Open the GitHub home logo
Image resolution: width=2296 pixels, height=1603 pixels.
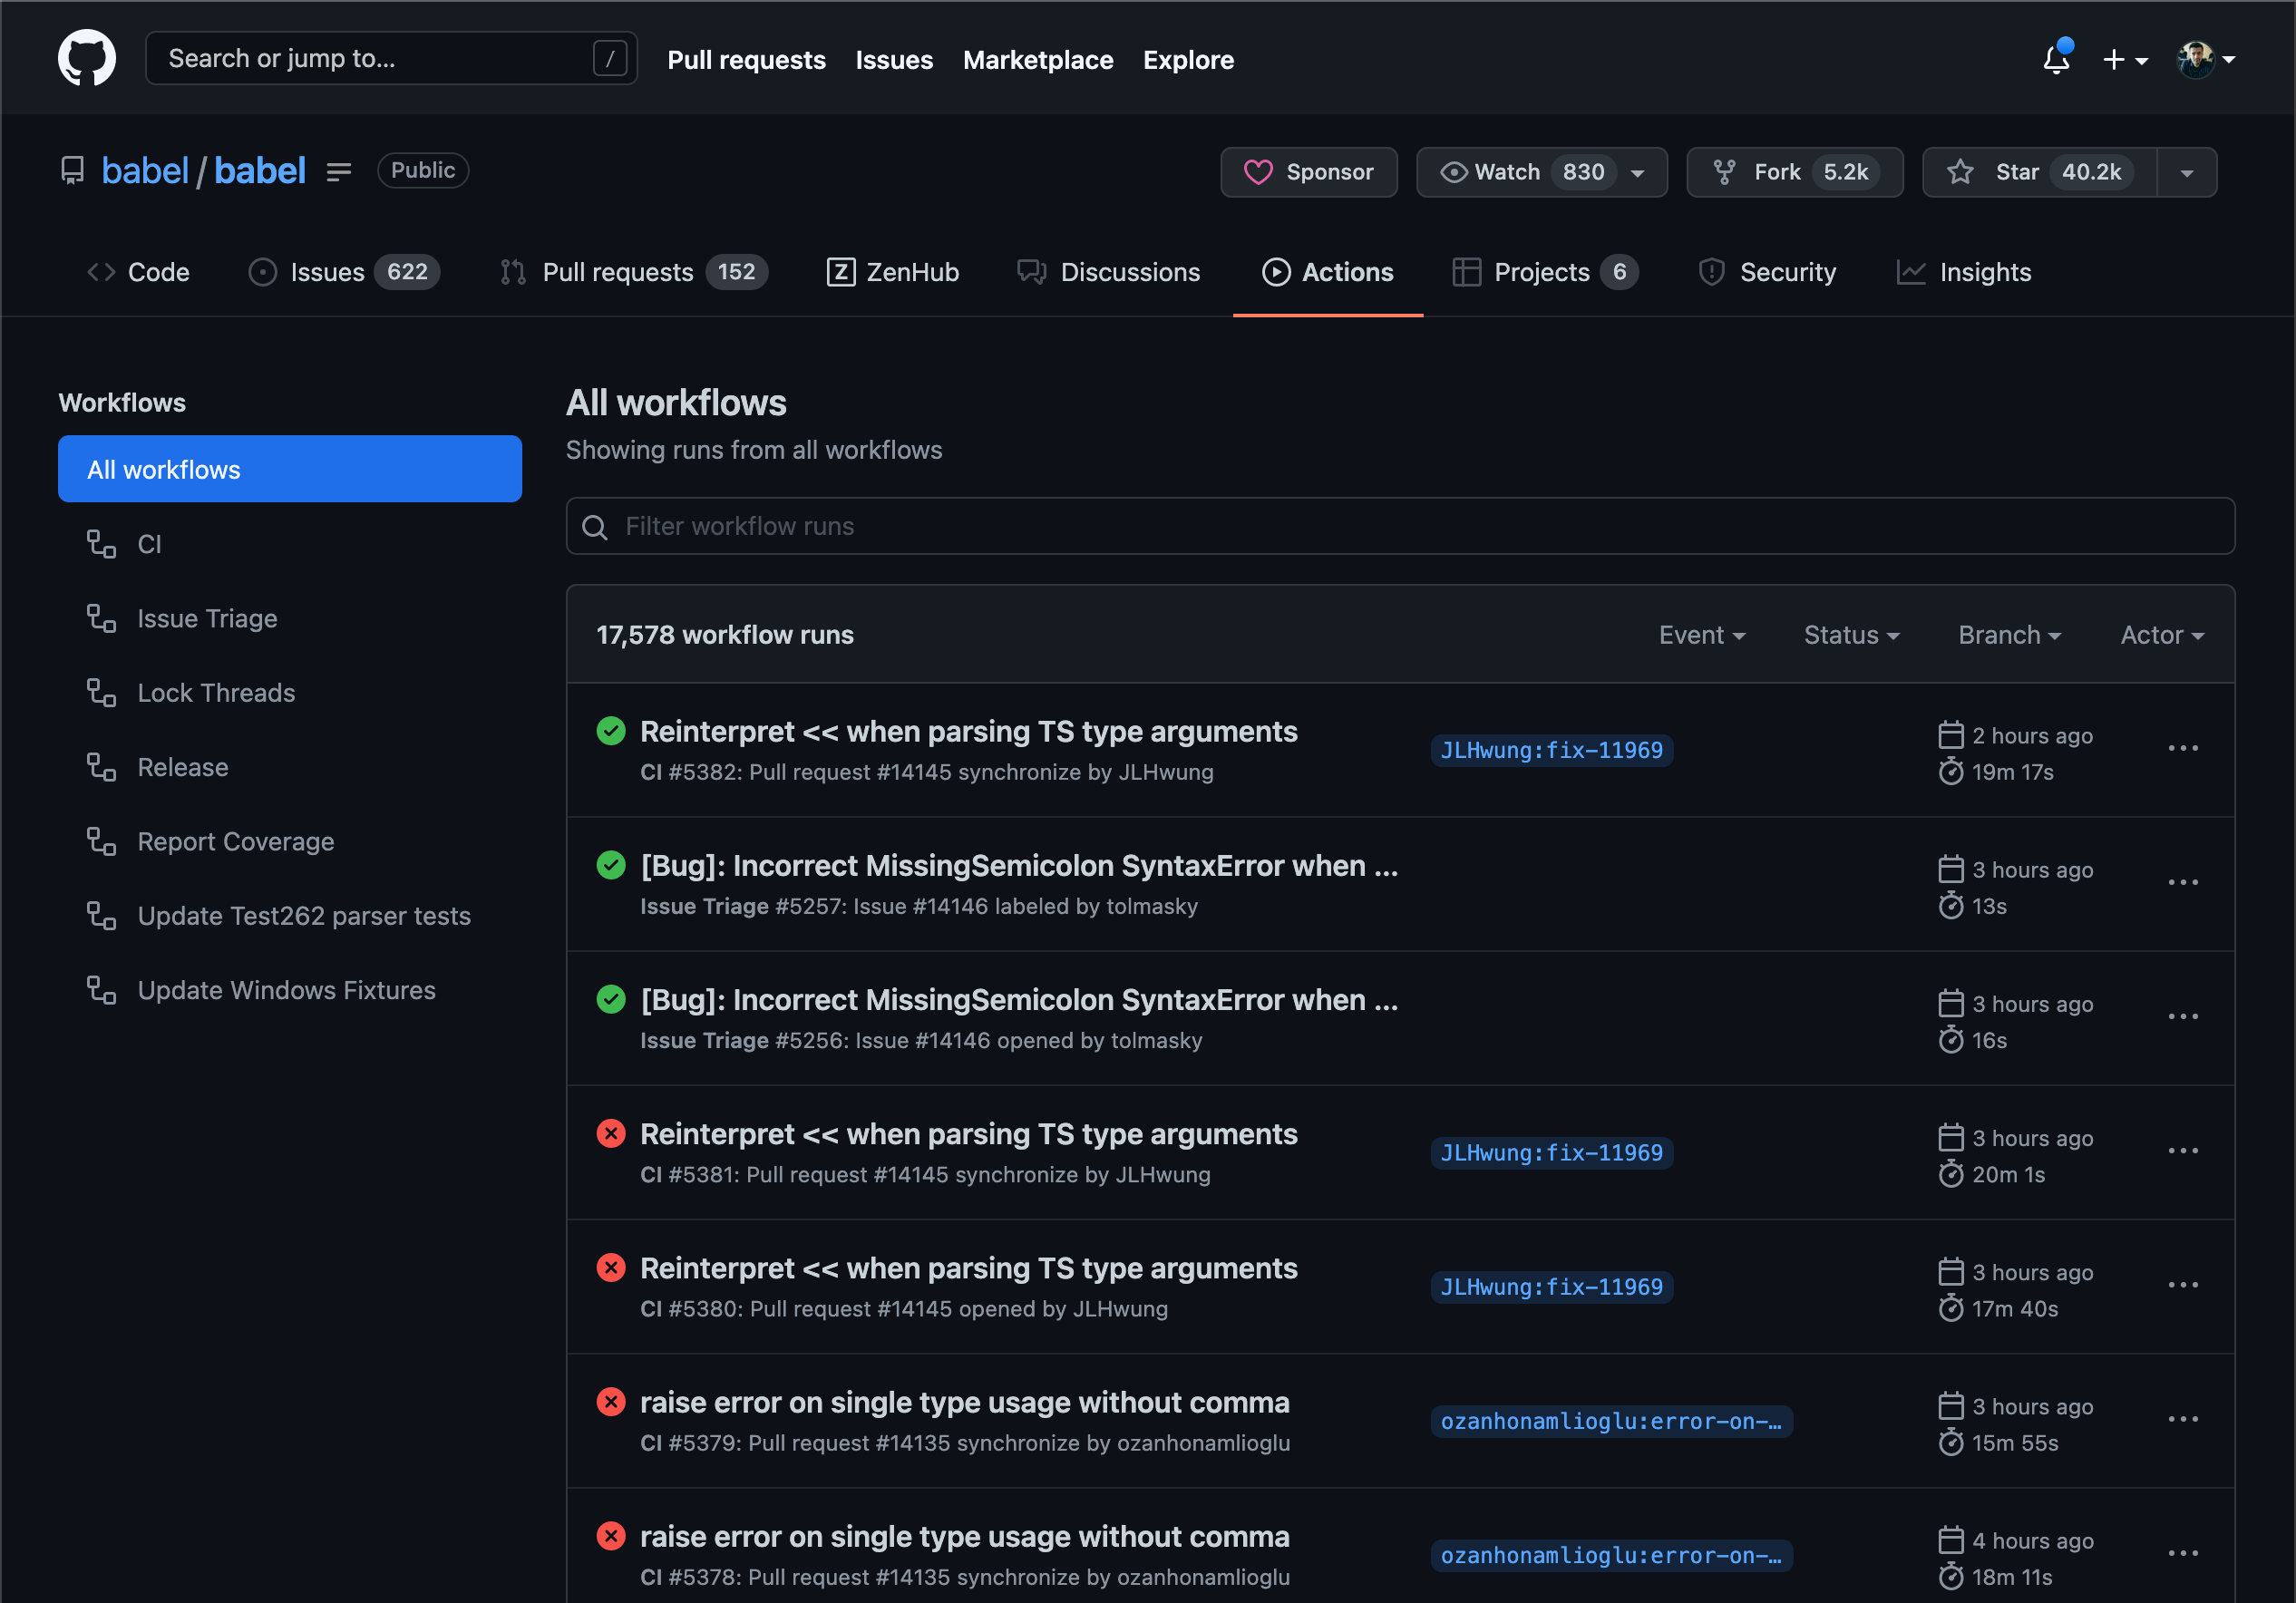(x=87, y=58)
